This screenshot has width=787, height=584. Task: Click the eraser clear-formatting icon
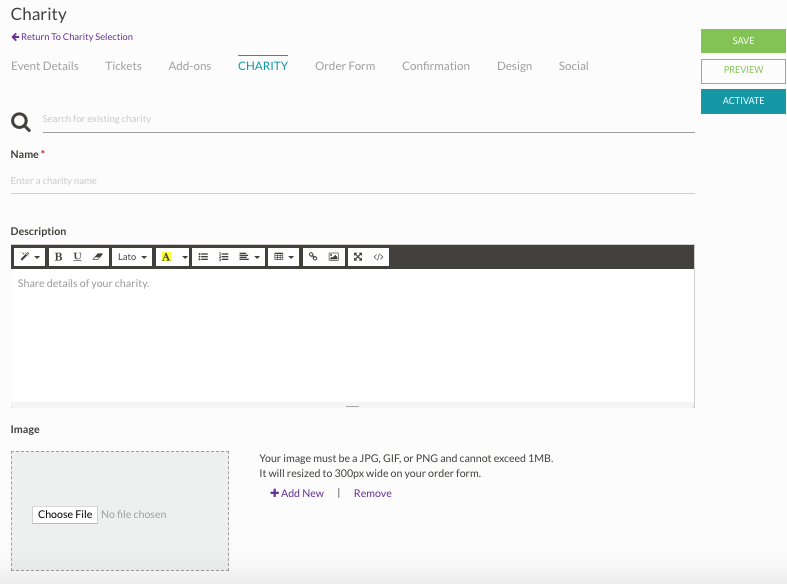point(97,257)
